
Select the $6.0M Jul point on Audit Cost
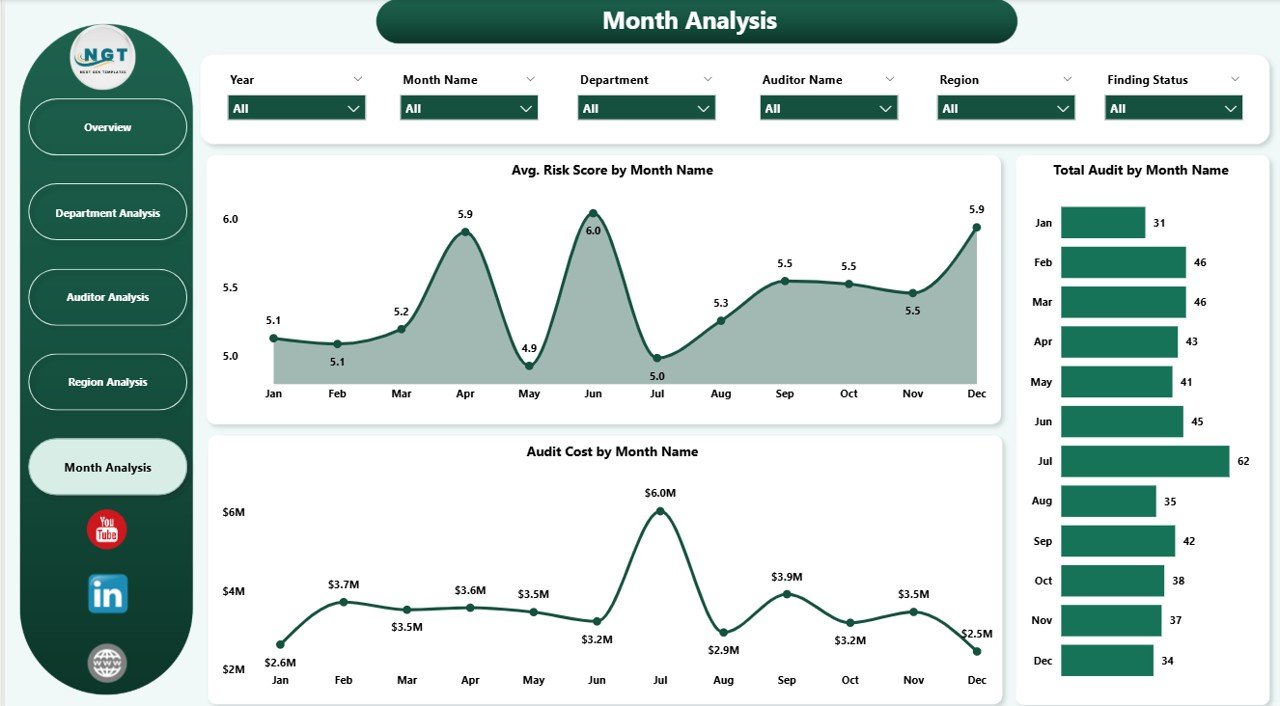tap(660, 510)
